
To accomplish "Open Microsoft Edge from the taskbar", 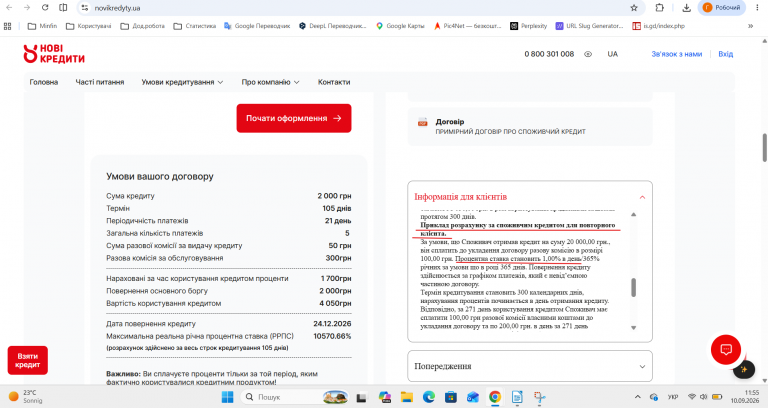I will 429,397.
